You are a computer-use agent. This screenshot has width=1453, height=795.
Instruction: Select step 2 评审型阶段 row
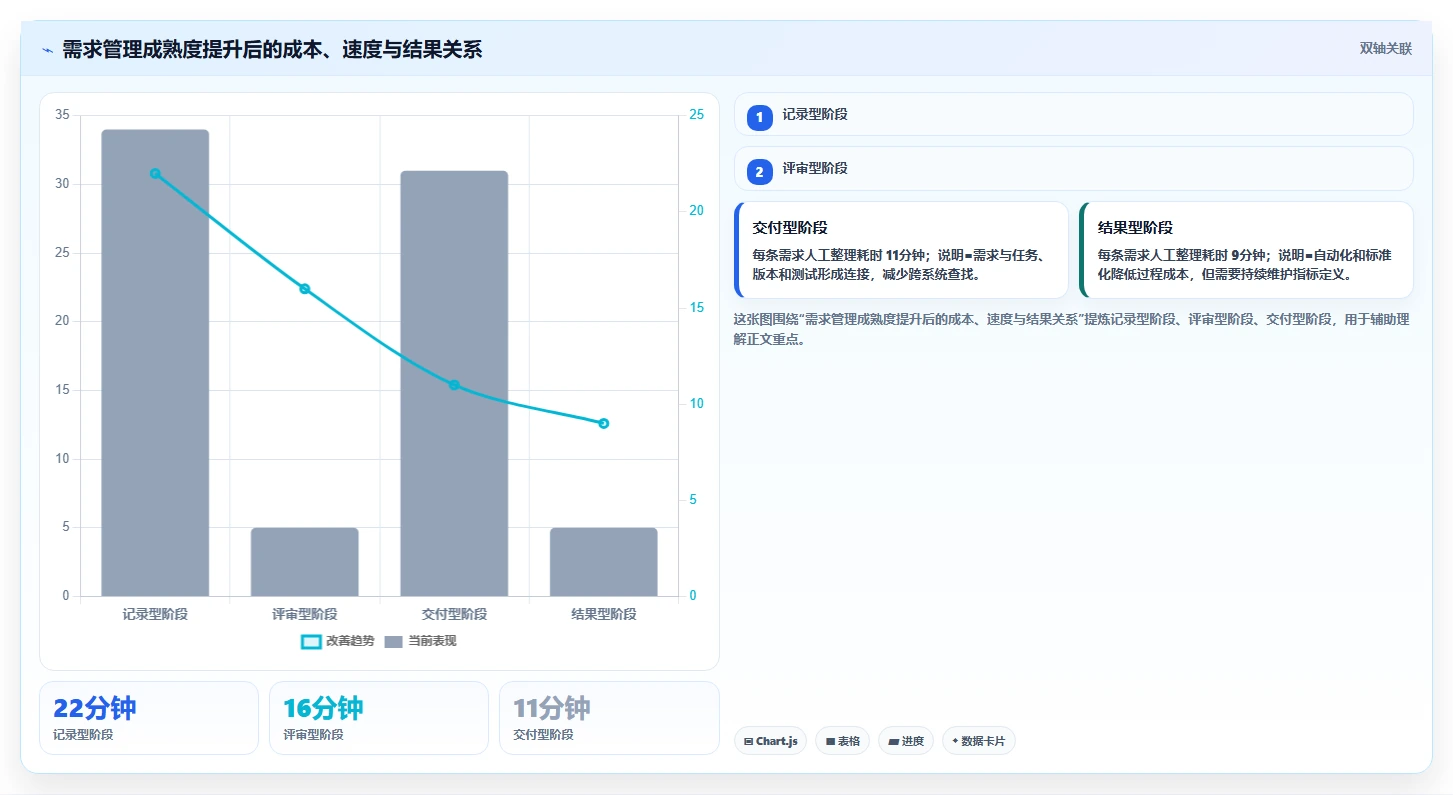1073,169
